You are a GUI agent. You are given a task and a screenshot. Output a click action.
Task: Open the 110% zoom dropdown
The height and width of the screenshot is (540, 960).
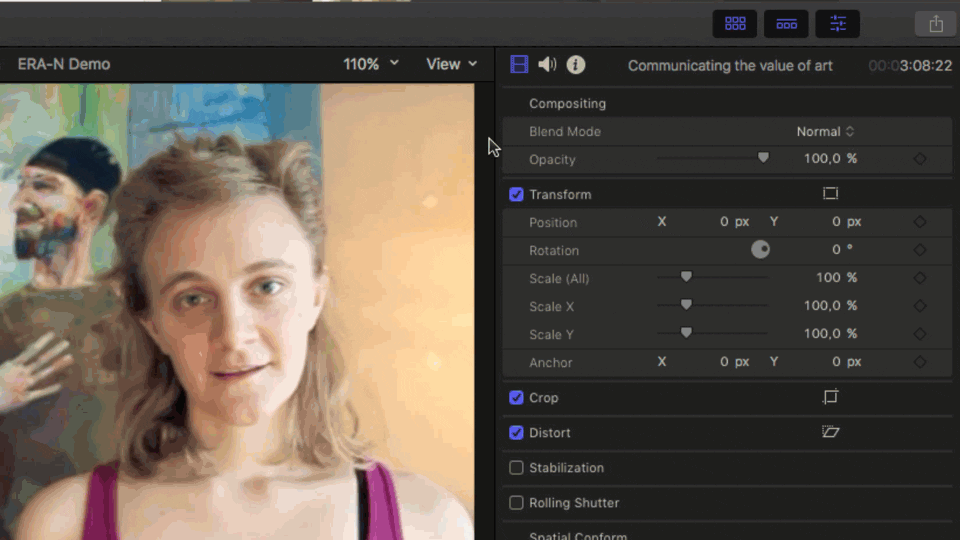(371, 64)
